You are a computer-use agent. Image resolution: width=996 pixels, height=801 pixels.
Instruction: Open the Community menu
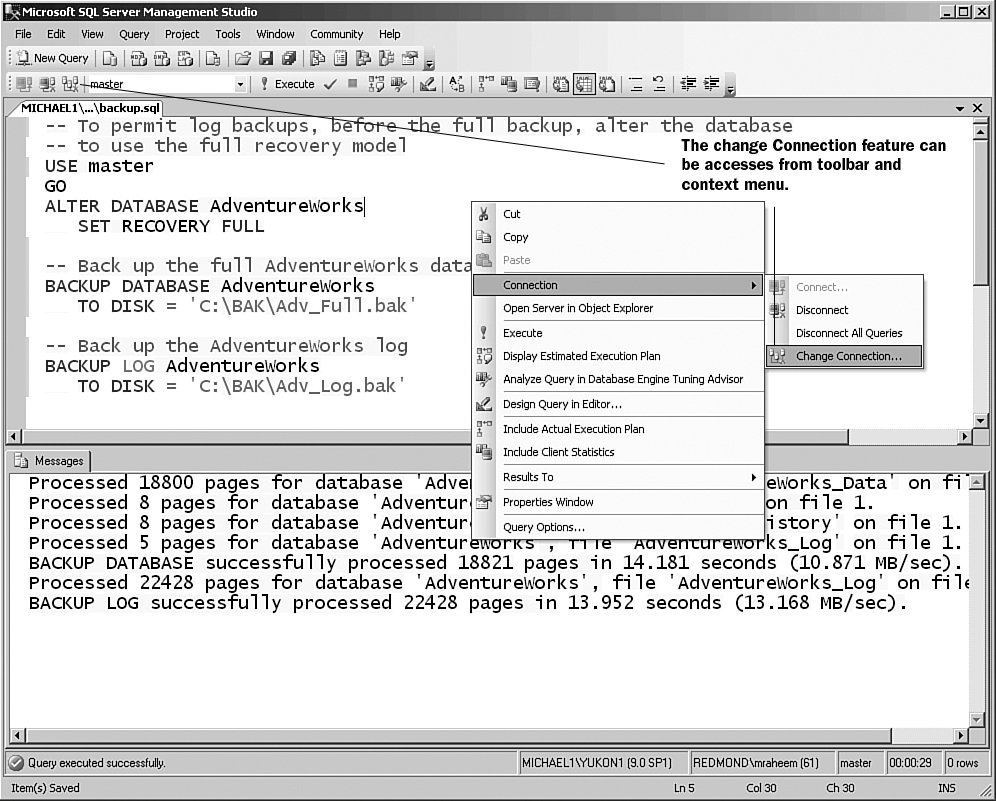click(337, 34)
